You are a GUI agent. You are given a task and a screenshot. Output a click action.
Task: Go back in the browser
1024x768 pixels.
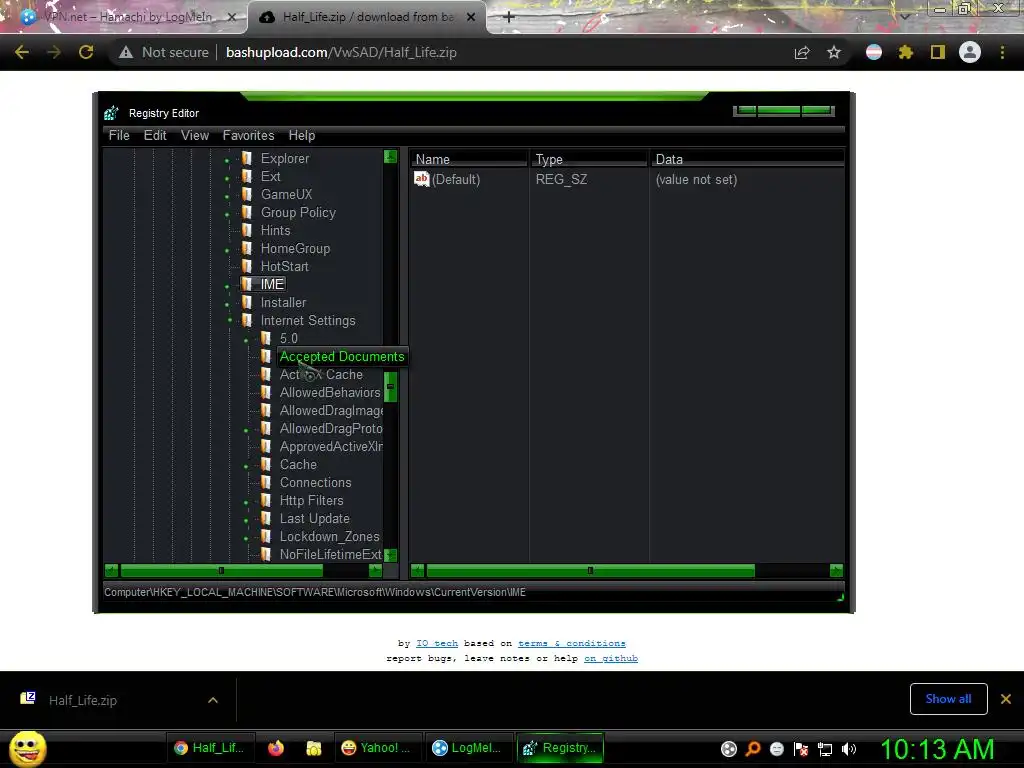(x=22, y=52)
